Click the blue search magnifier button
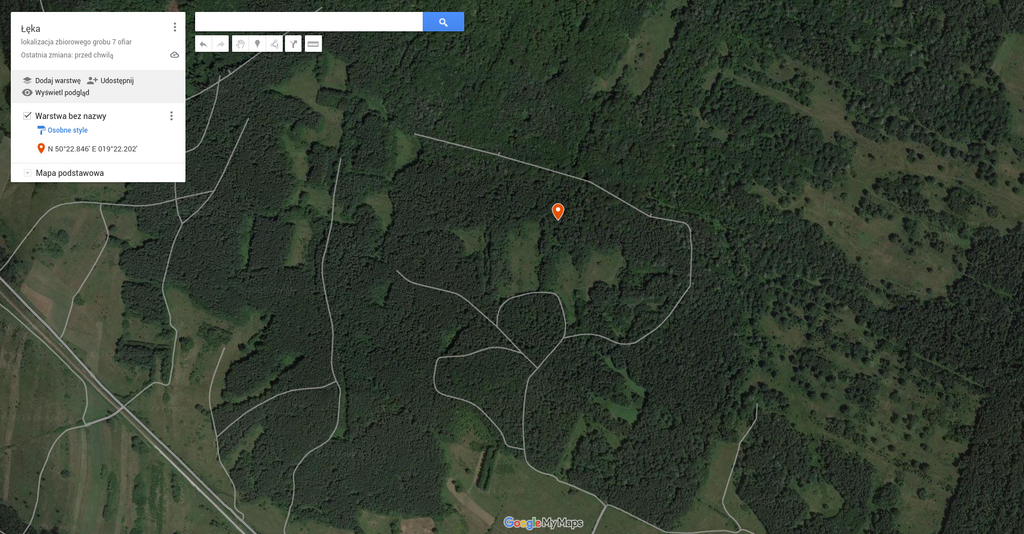 (x=443, y=22)
